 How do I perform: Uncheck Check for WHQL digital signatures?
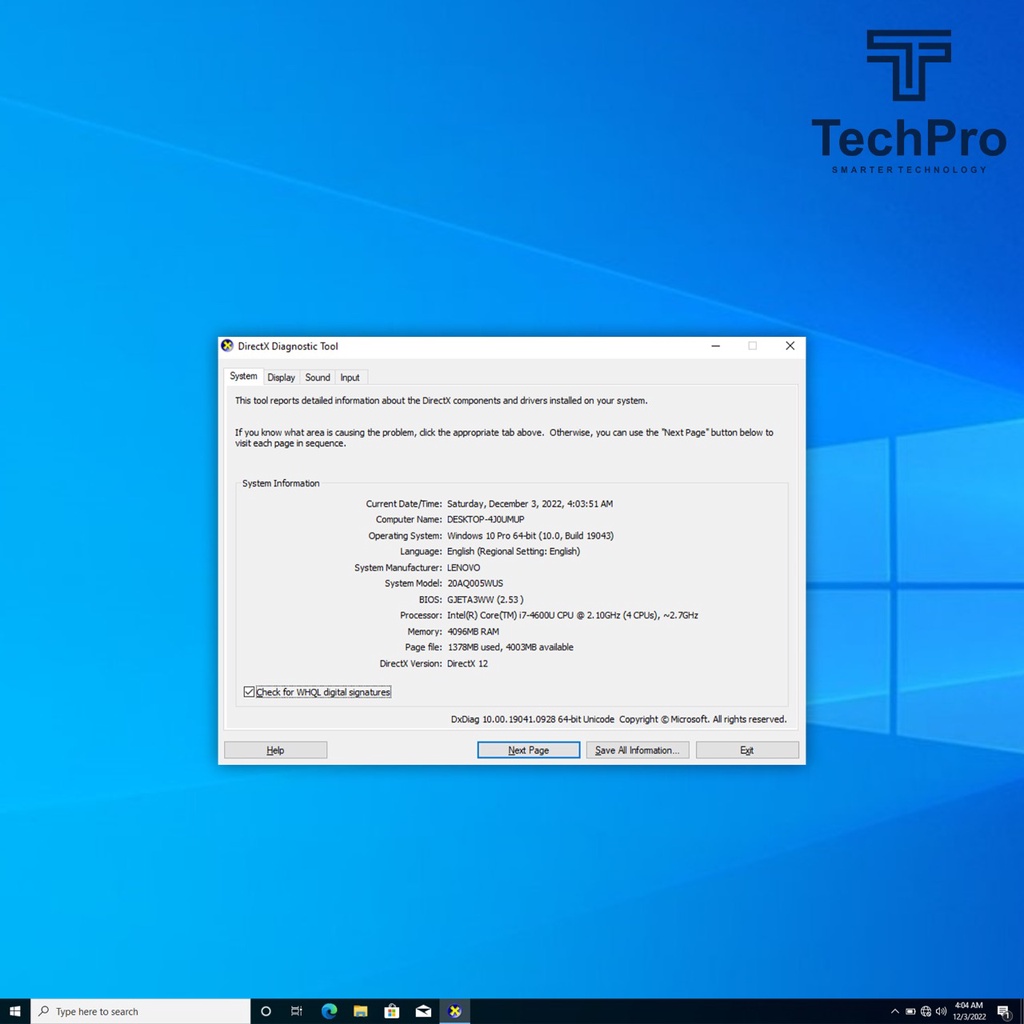click(x=249, y=692)
